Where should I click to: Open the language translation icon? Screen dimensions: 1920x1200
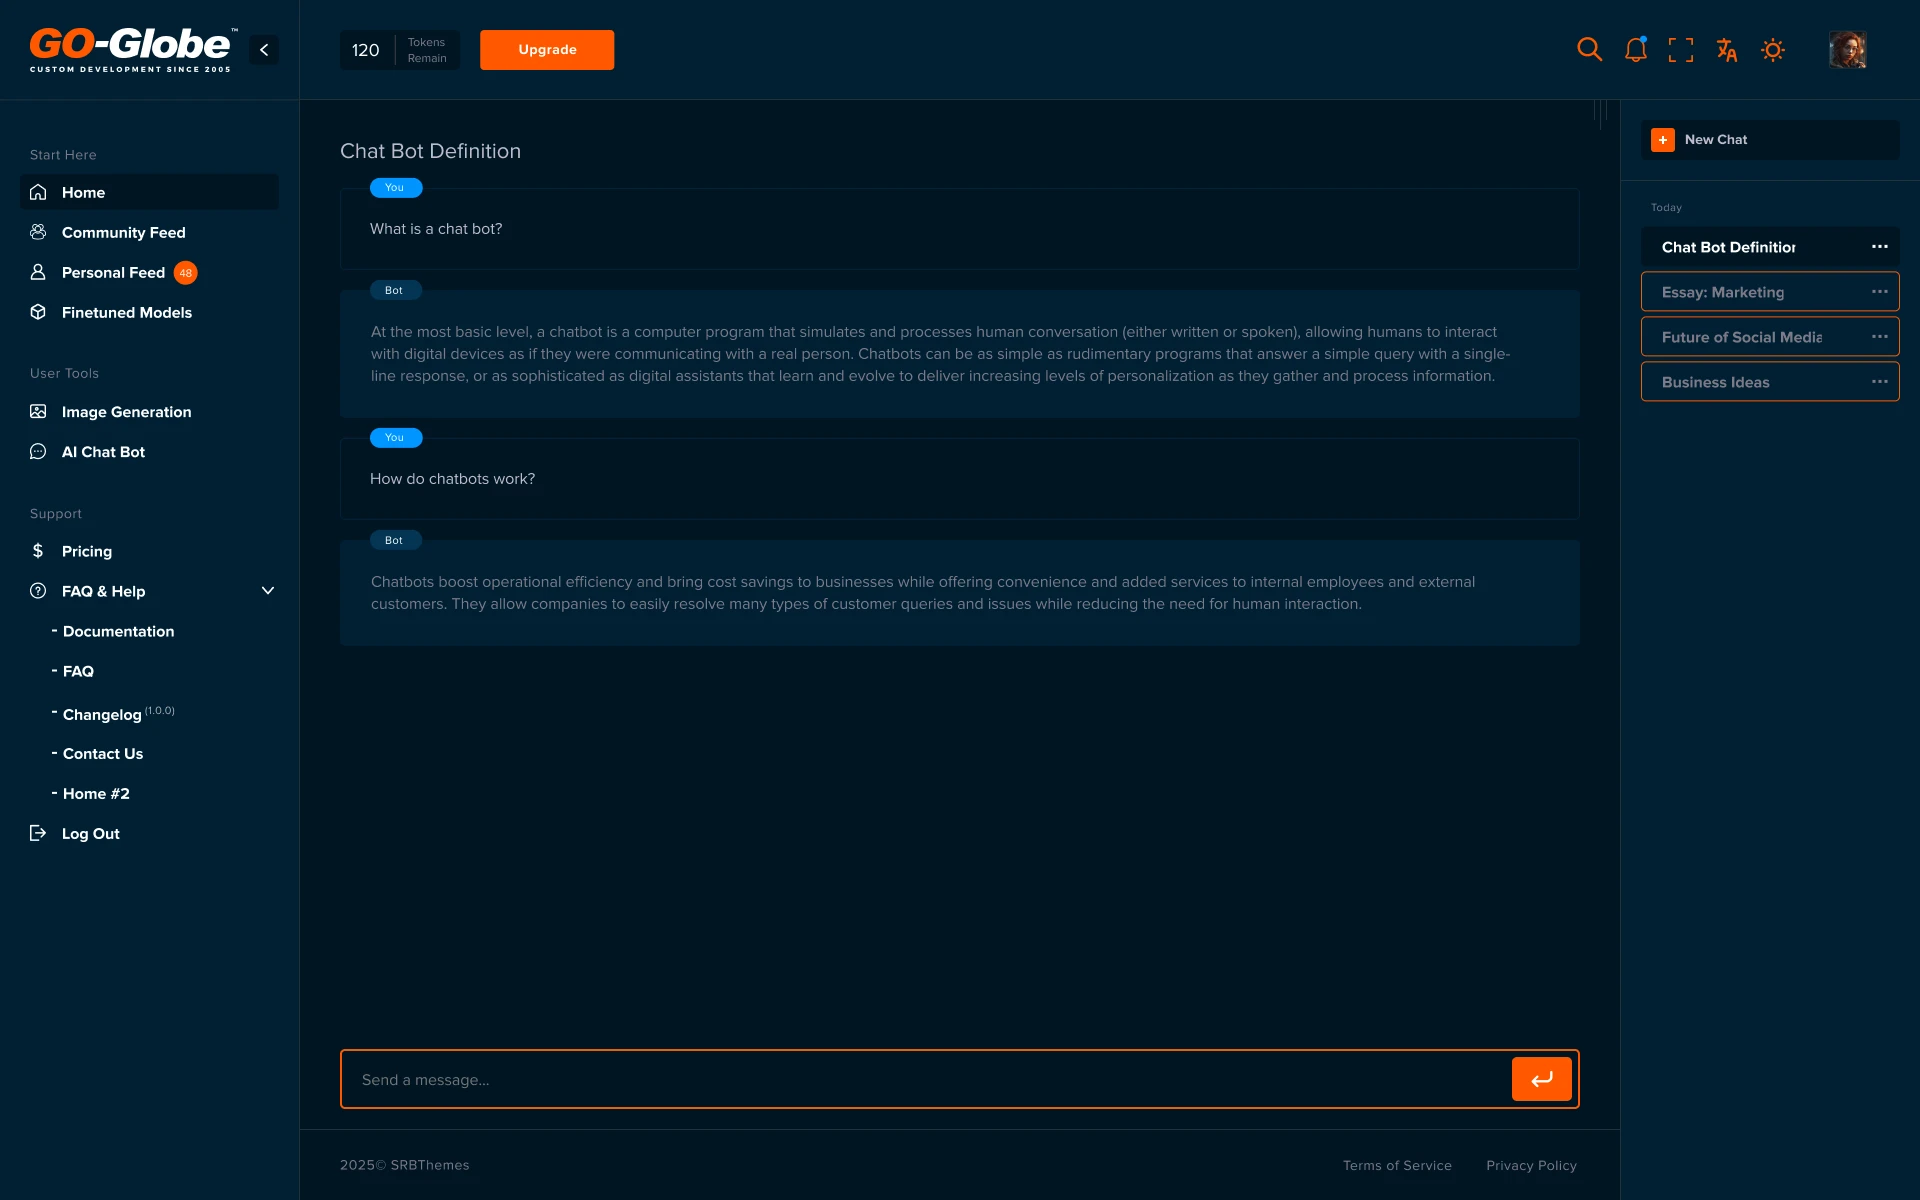pos(1727,49)
